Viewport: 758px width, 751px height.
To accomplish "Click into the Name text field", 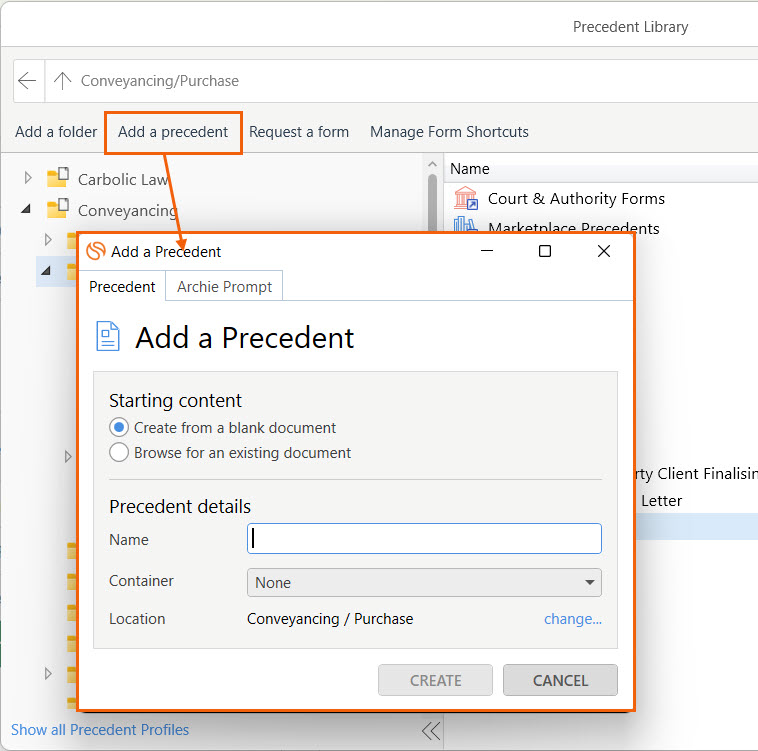I will pos(424,539).
